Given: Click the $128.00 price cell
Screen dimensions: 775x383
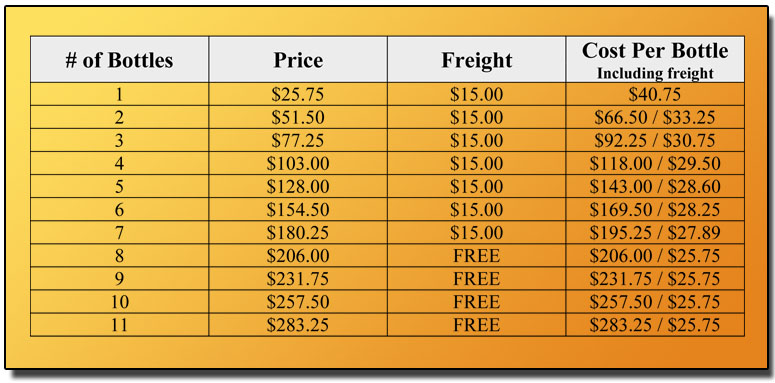Looking at the screenshot, I should pyautogui.click(x=298, y=186).
